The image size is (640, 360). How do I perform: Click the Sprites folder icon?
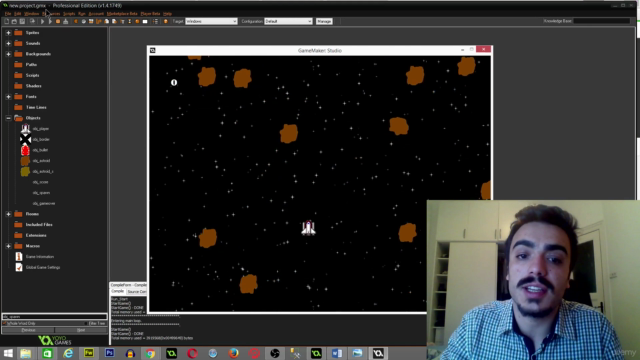(18, 33)
